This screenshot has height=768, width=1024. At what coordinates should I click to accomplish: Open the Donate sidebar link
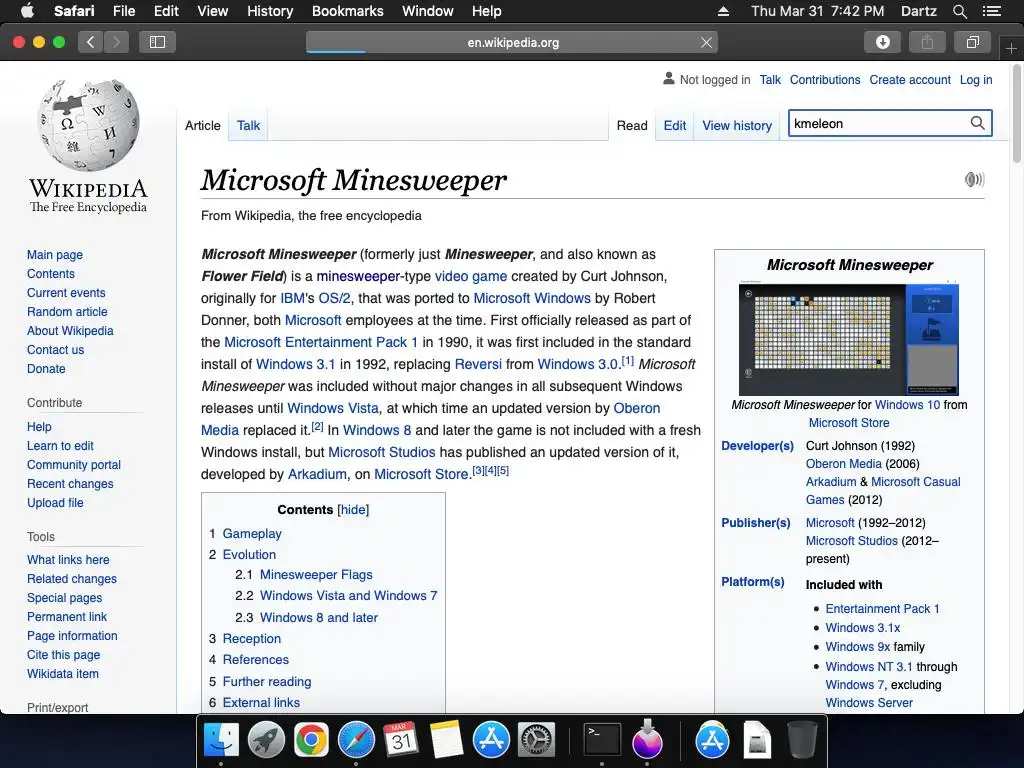46,368
